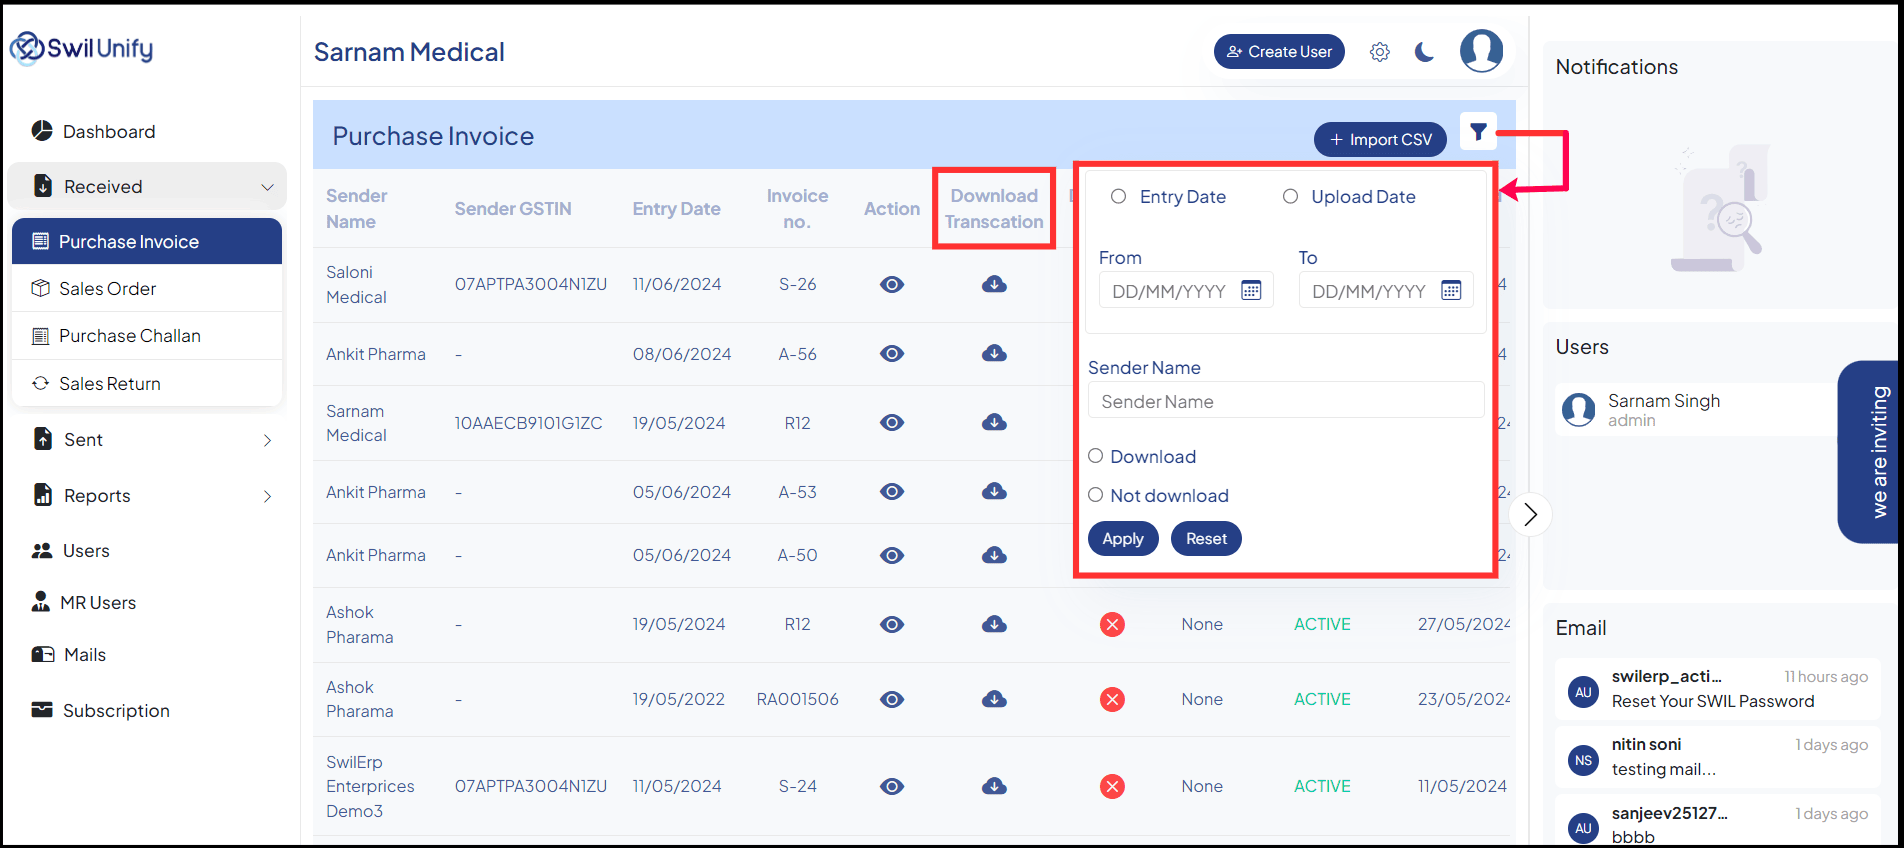The image size is (1904, 848).
Task: Open nitin soni email NS avatar
Action: (1583, 760)
